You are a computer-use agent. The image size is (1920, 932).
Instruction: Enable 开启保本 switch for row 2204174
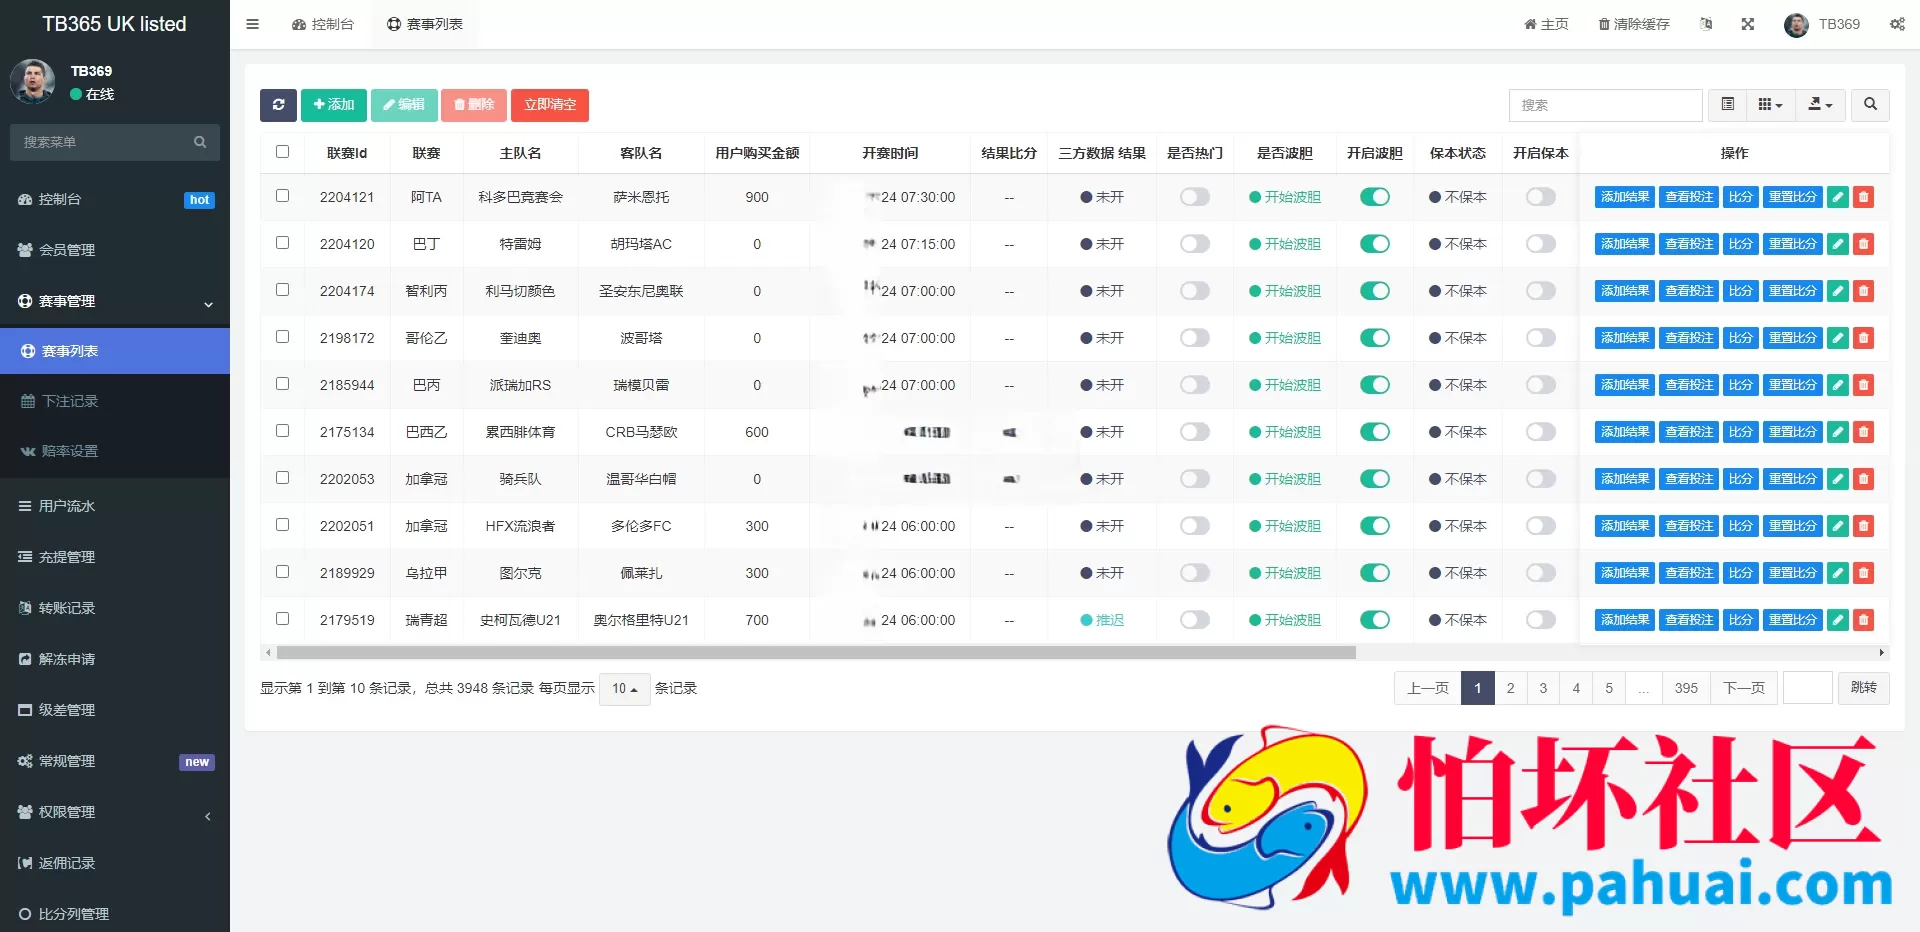[x=1541, y=291]
